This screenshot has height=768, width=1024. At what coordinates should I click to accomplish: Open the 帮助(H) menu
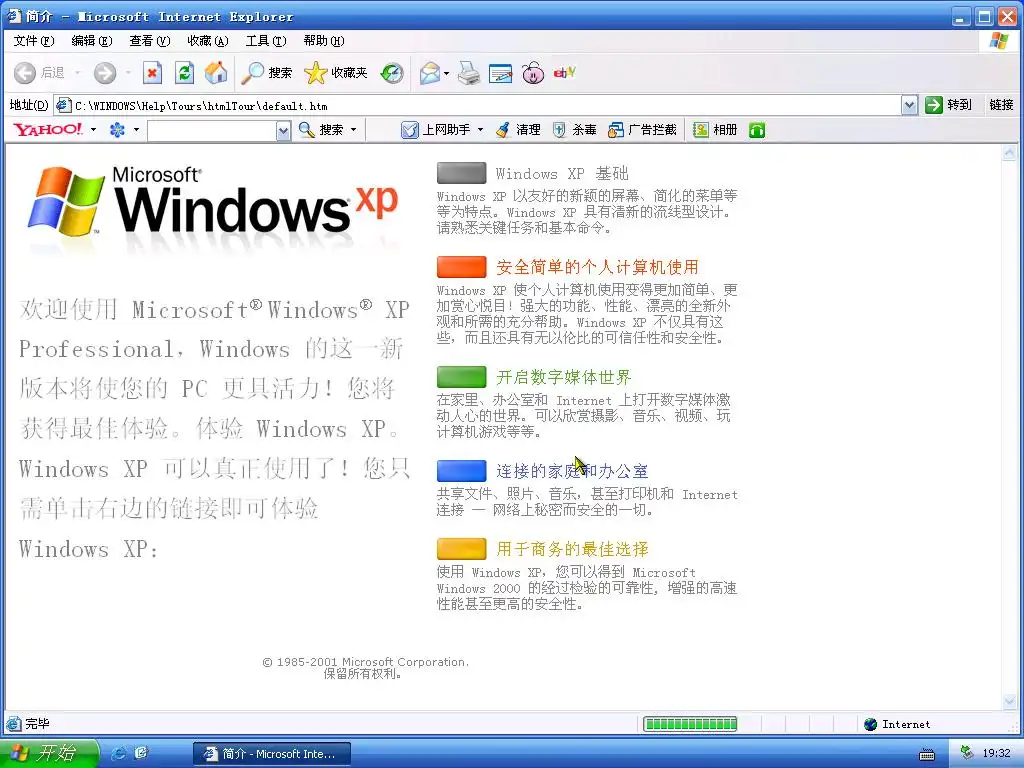(x=324, y=40)
